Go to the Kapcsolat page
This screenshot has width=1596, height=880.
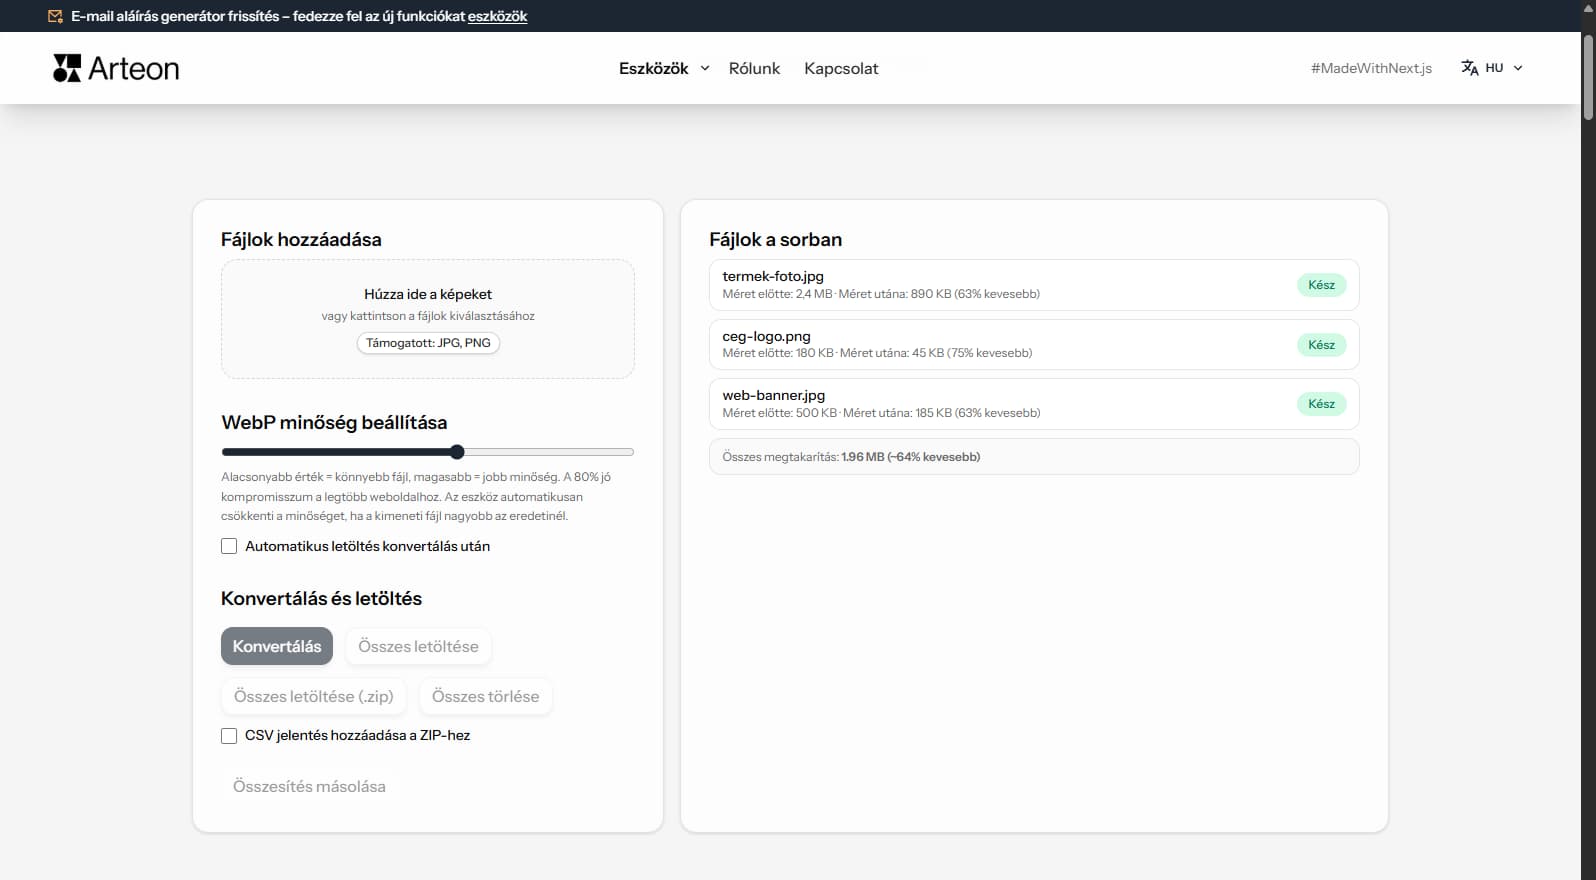click(841, 68)
